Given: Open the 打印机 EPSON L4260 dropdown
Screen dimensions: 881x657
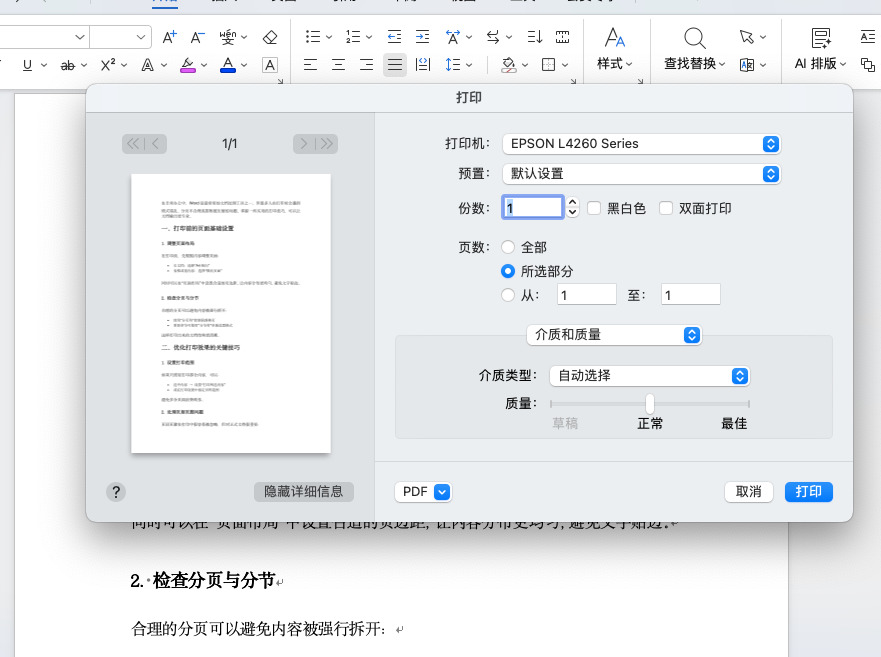Looking at the screenshot, I should pos(641,144).
